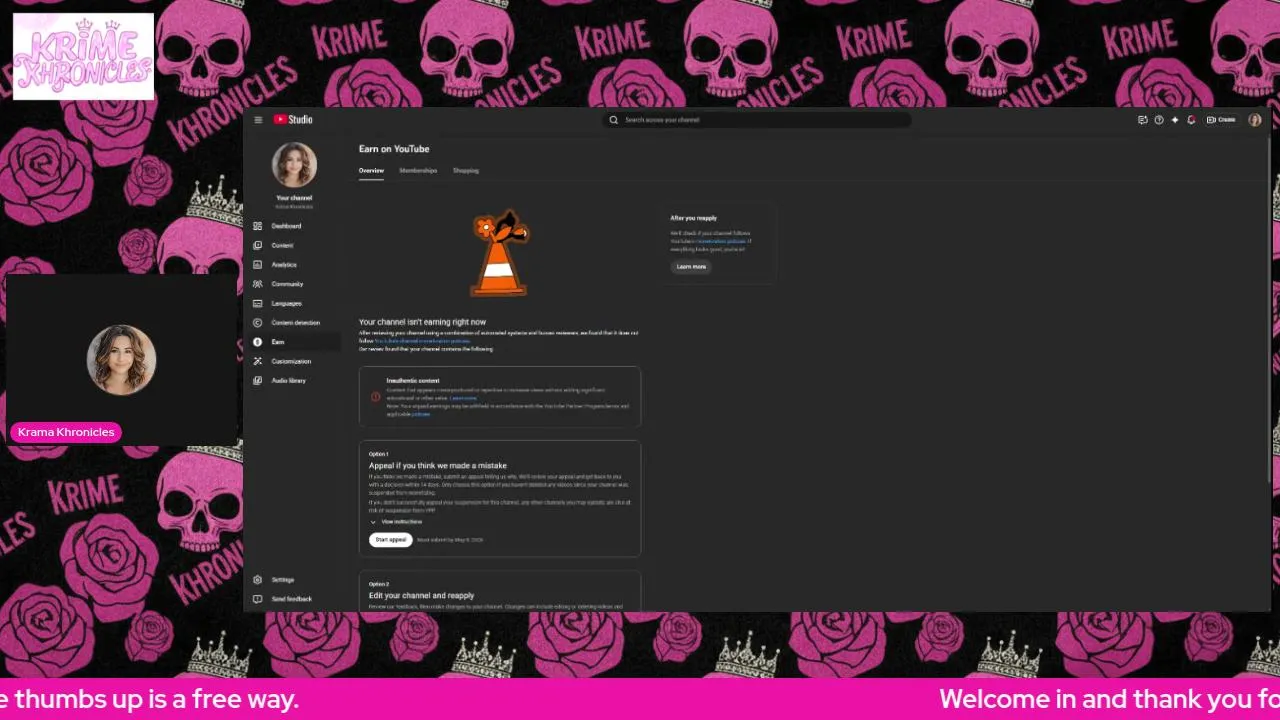1280x720 pixels.
Task: Click Learn more under After you reapply
Action: point(691,267)
